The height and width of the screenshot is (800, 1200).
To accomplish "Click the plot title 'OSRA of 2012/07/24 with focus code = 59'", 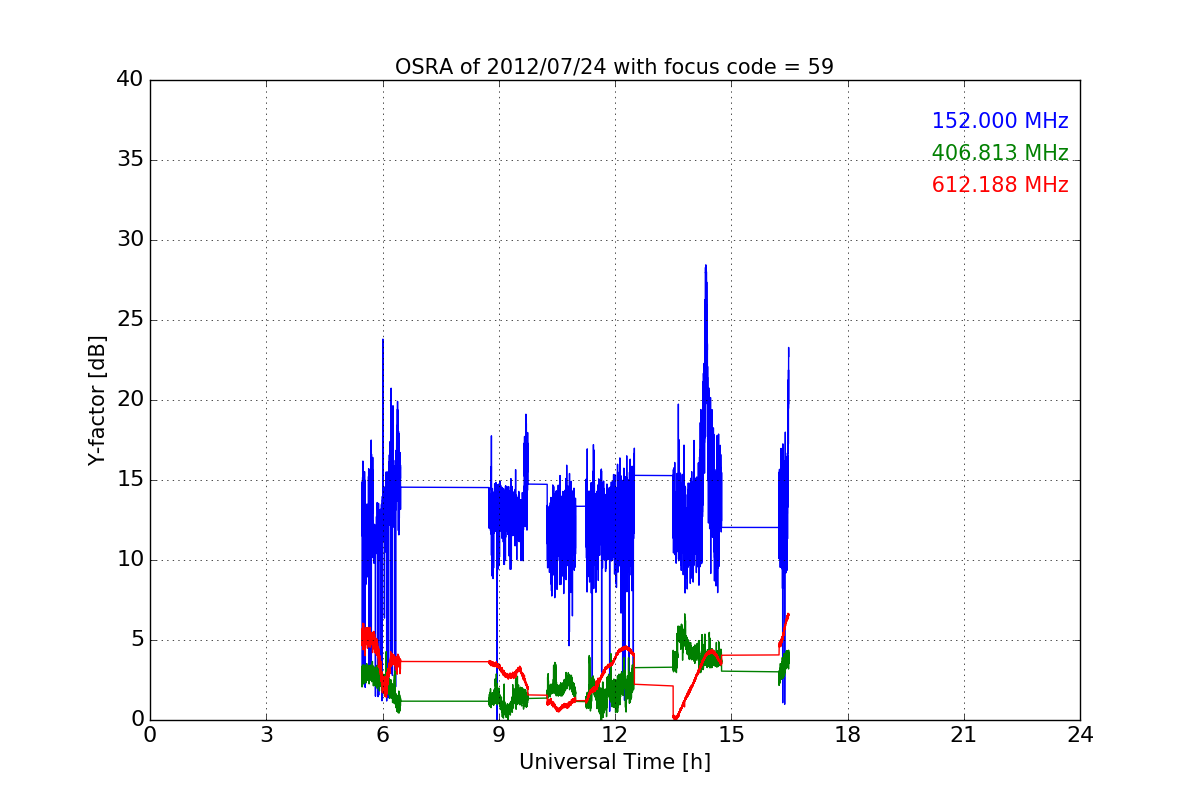I will 614,67.
